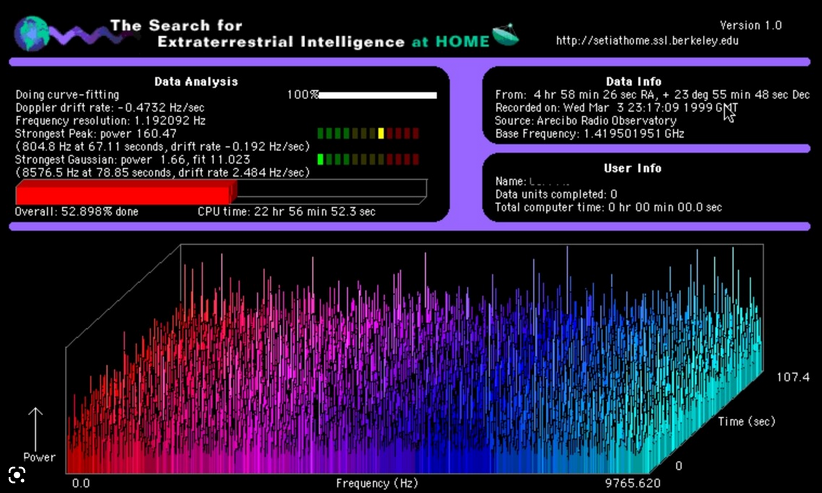
Task: Click 'Strongest Gaussian: power 1.66' text
Action: coord(132,159)
